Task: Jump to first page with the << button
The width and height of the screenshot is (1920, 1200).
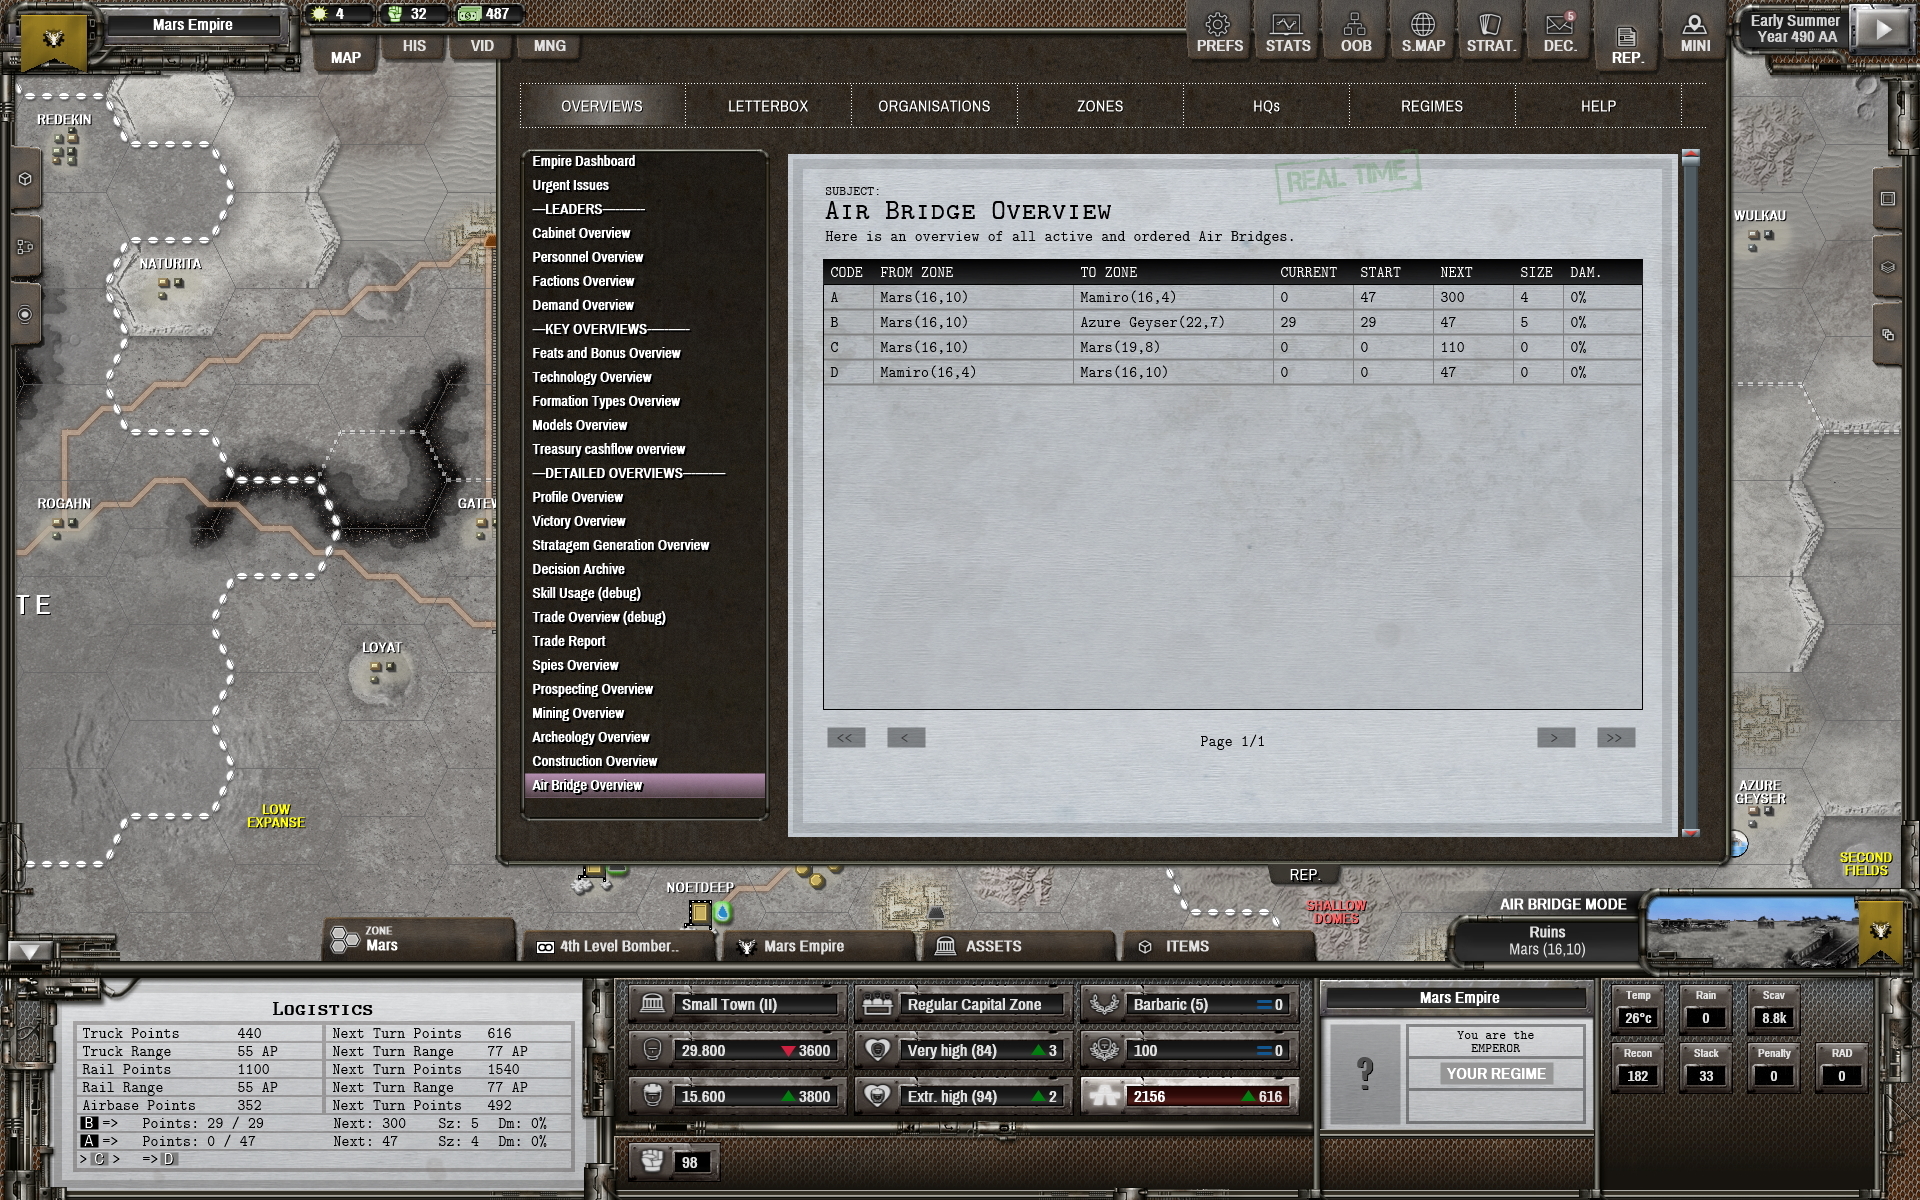Action: [845, 738]
